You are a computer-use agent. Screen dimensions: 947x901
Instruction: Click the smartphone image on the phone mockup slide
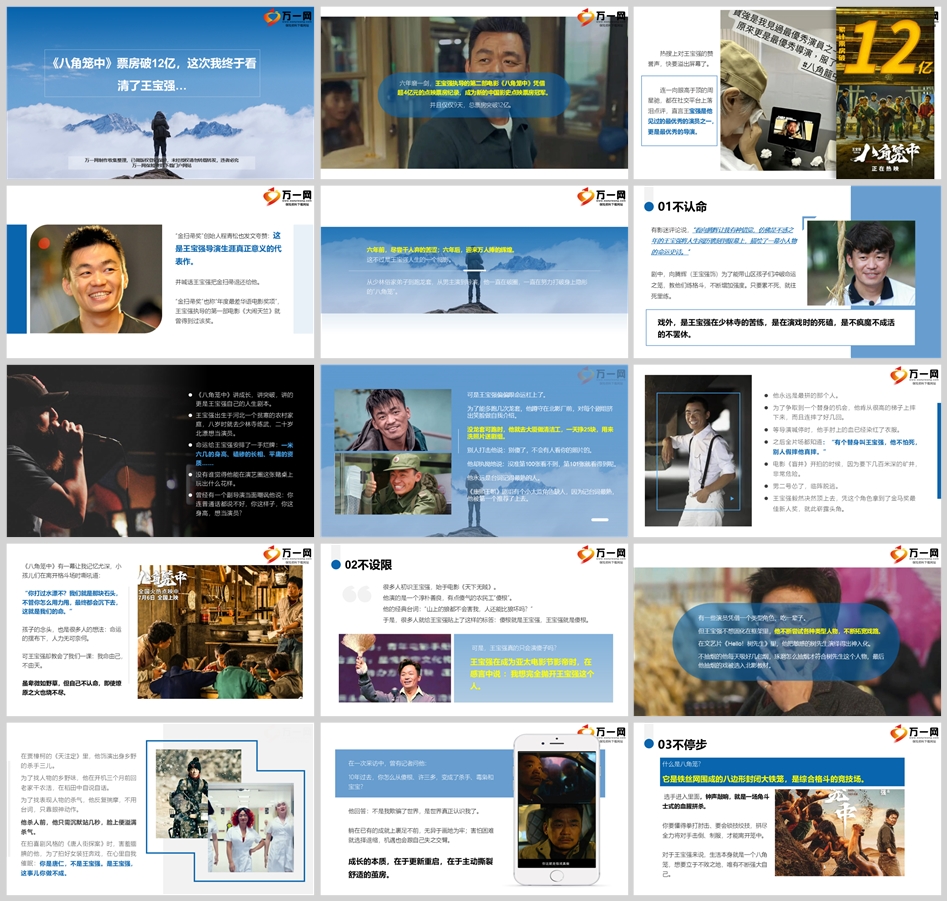pyautogui.click(x=557, y=810)
